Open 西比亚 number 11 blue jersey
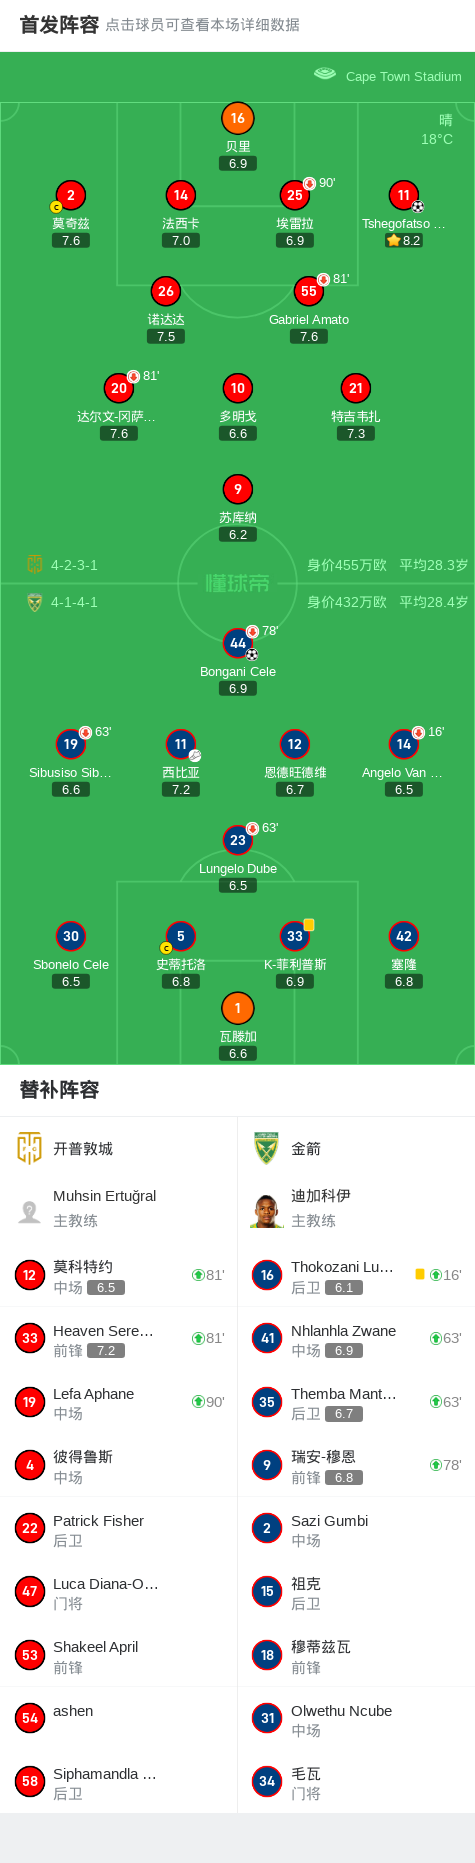475x1863 pixels. click(181, 744)
